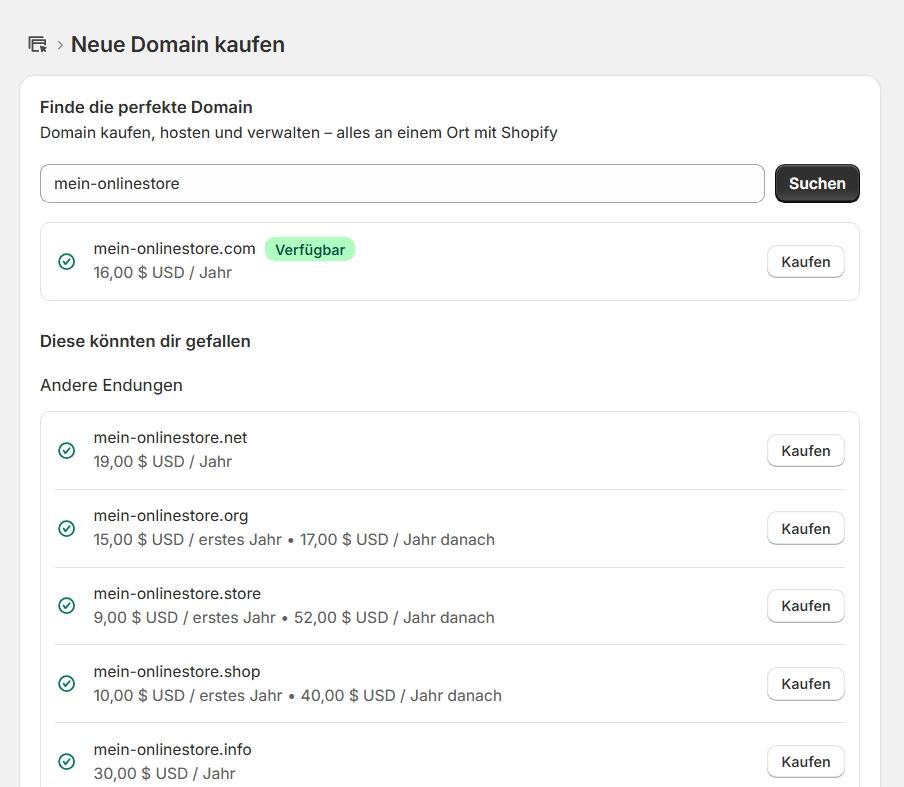Select the mein-onlinestore.com domain name
The image size is (904, 787).
(174, 248)
